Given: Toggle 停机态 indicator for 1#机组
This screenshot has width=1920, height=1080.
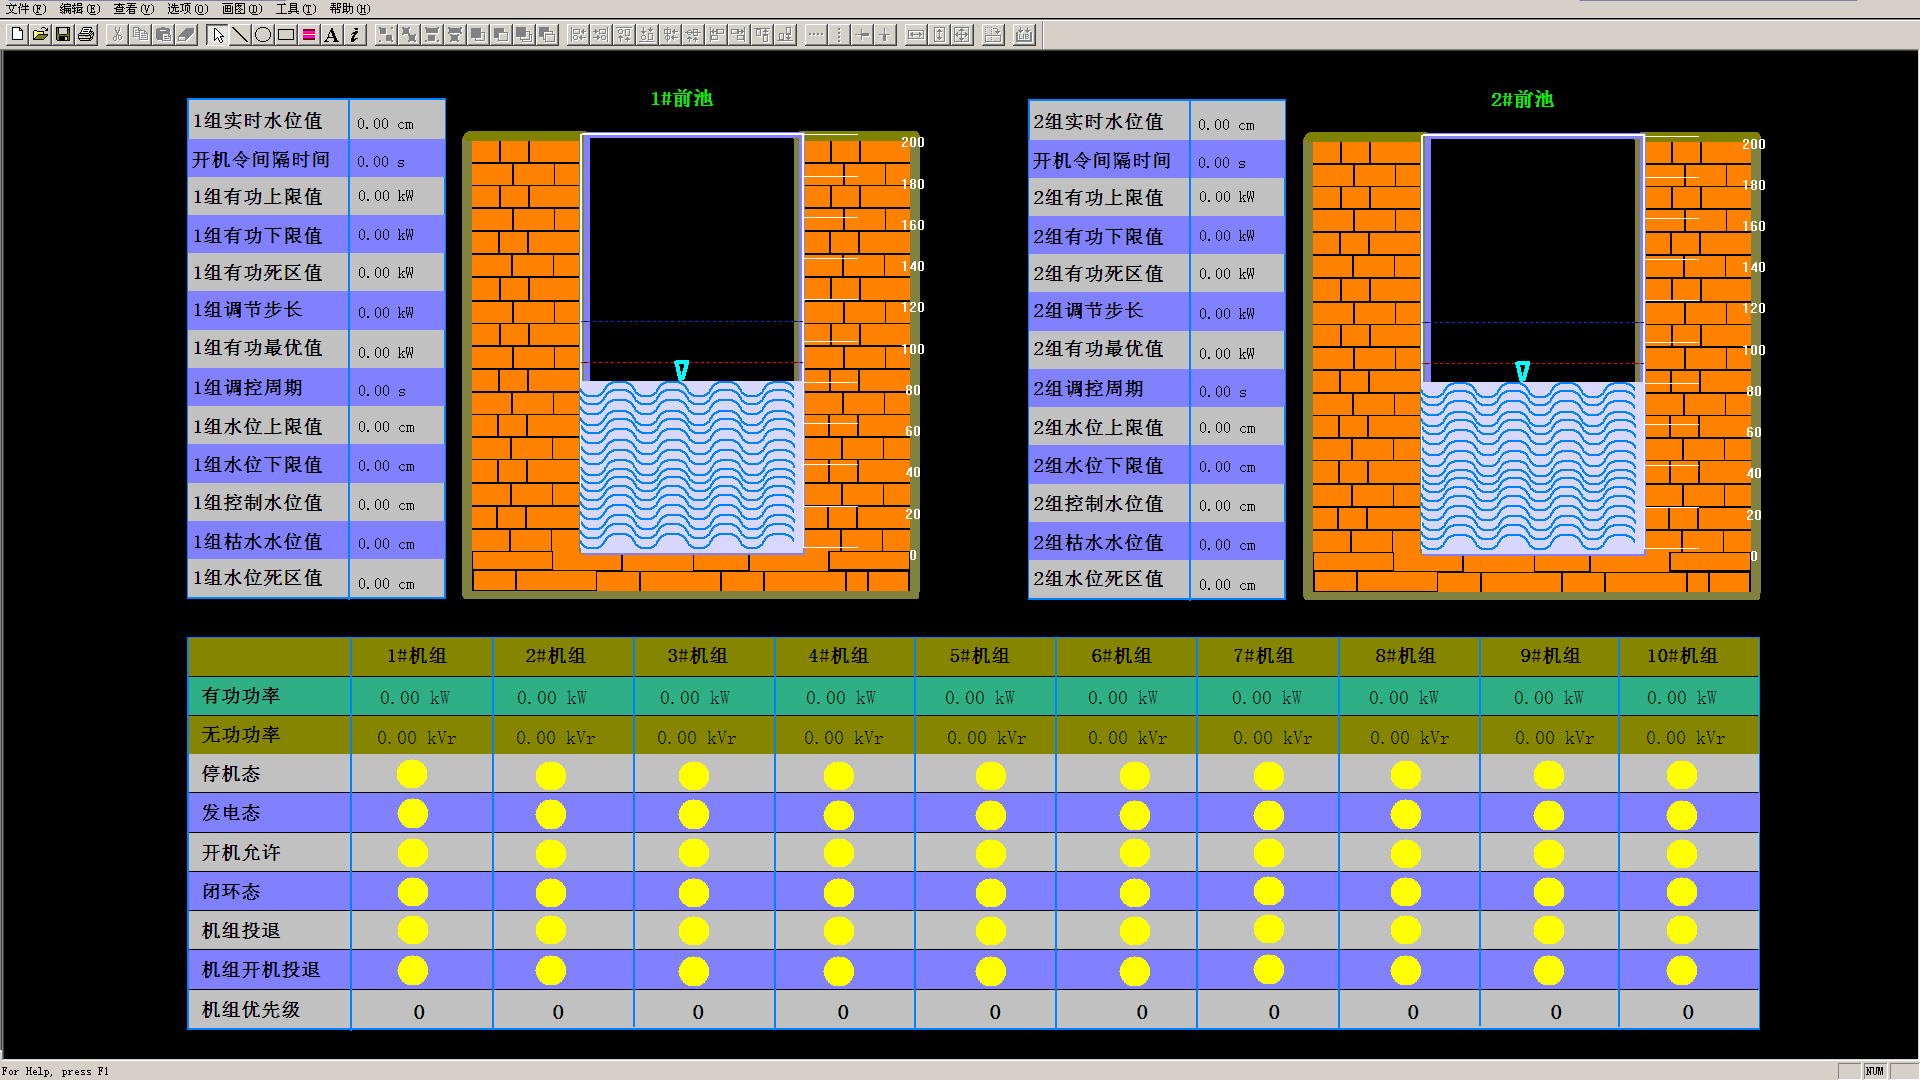Looking at the screenshot, I should [x=412, y=774].
